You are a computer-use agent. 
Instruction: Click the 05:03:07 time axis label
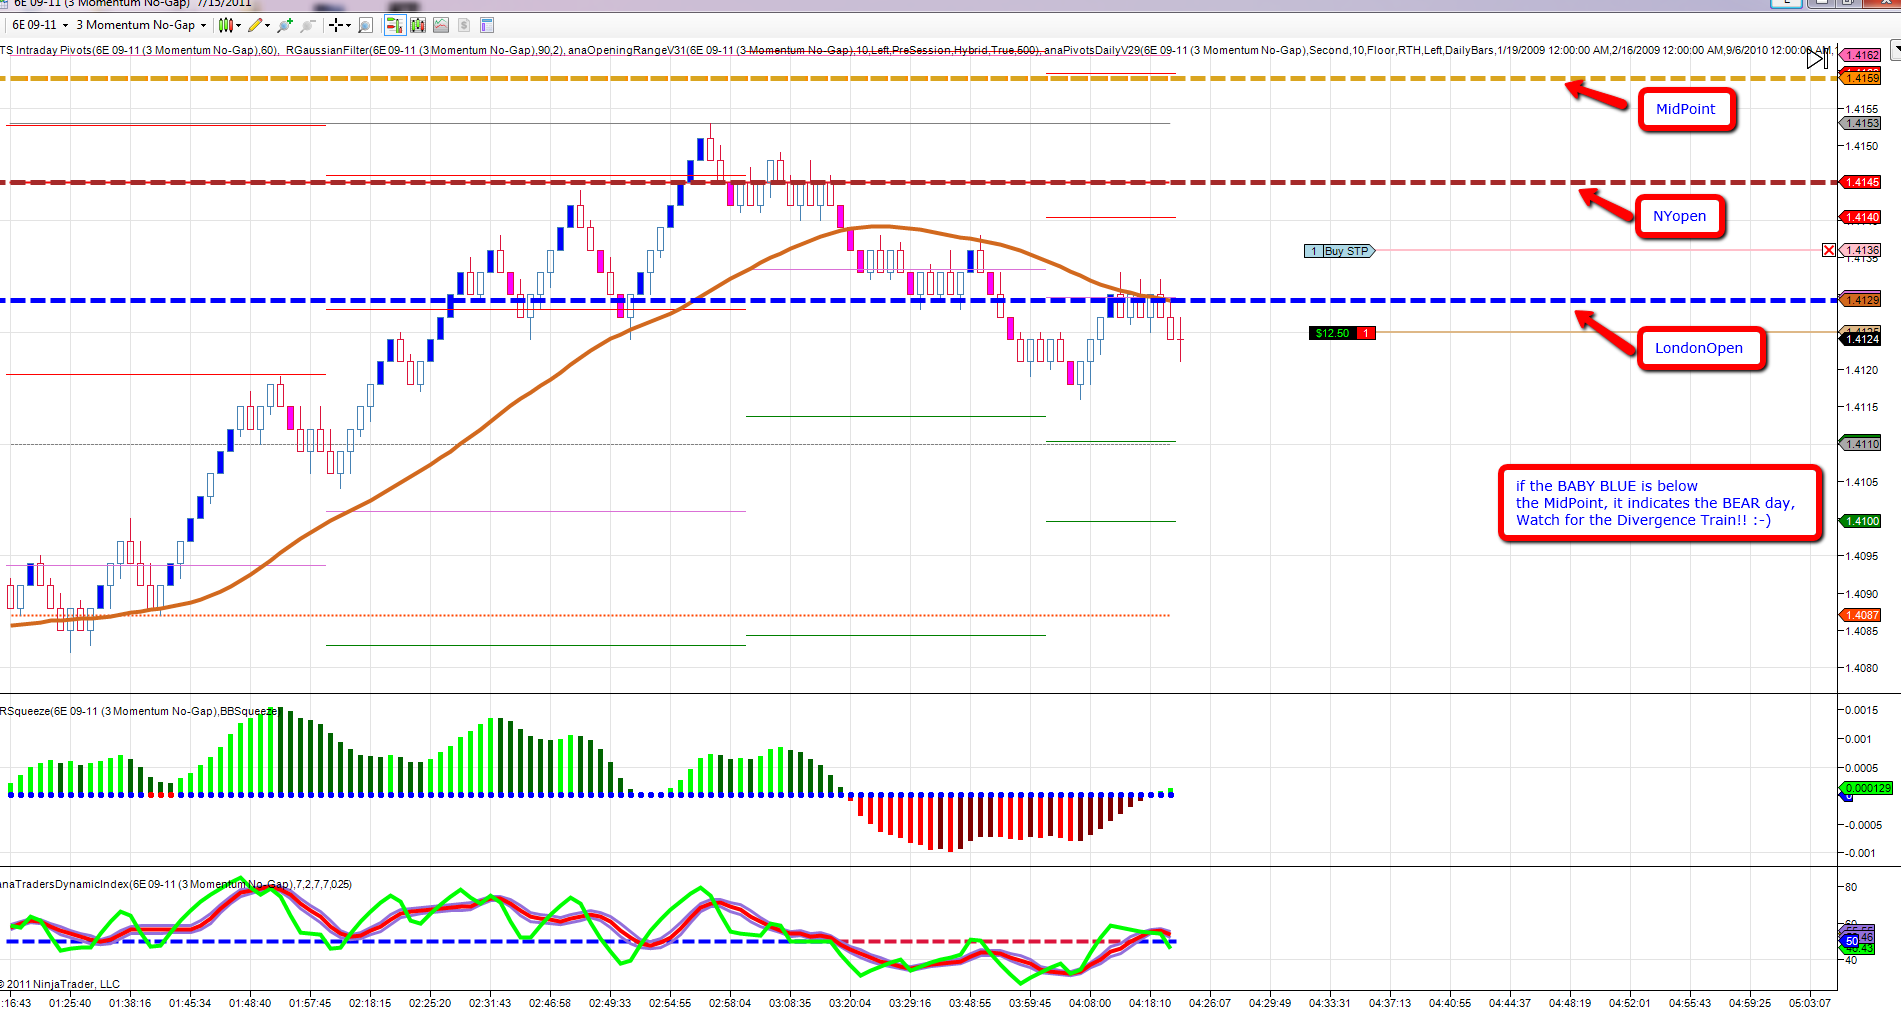point(1810,1003)
